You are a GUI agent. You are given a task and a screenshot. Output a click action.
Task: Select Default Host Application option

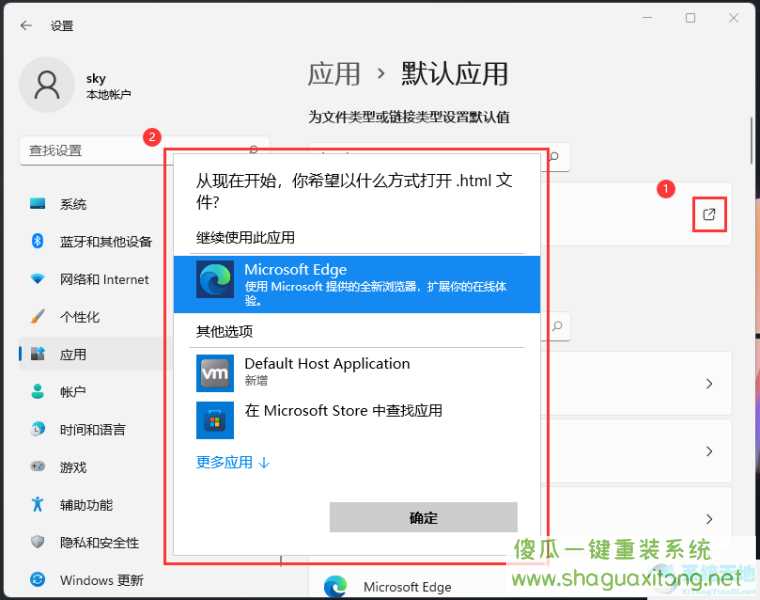point(357,373)
